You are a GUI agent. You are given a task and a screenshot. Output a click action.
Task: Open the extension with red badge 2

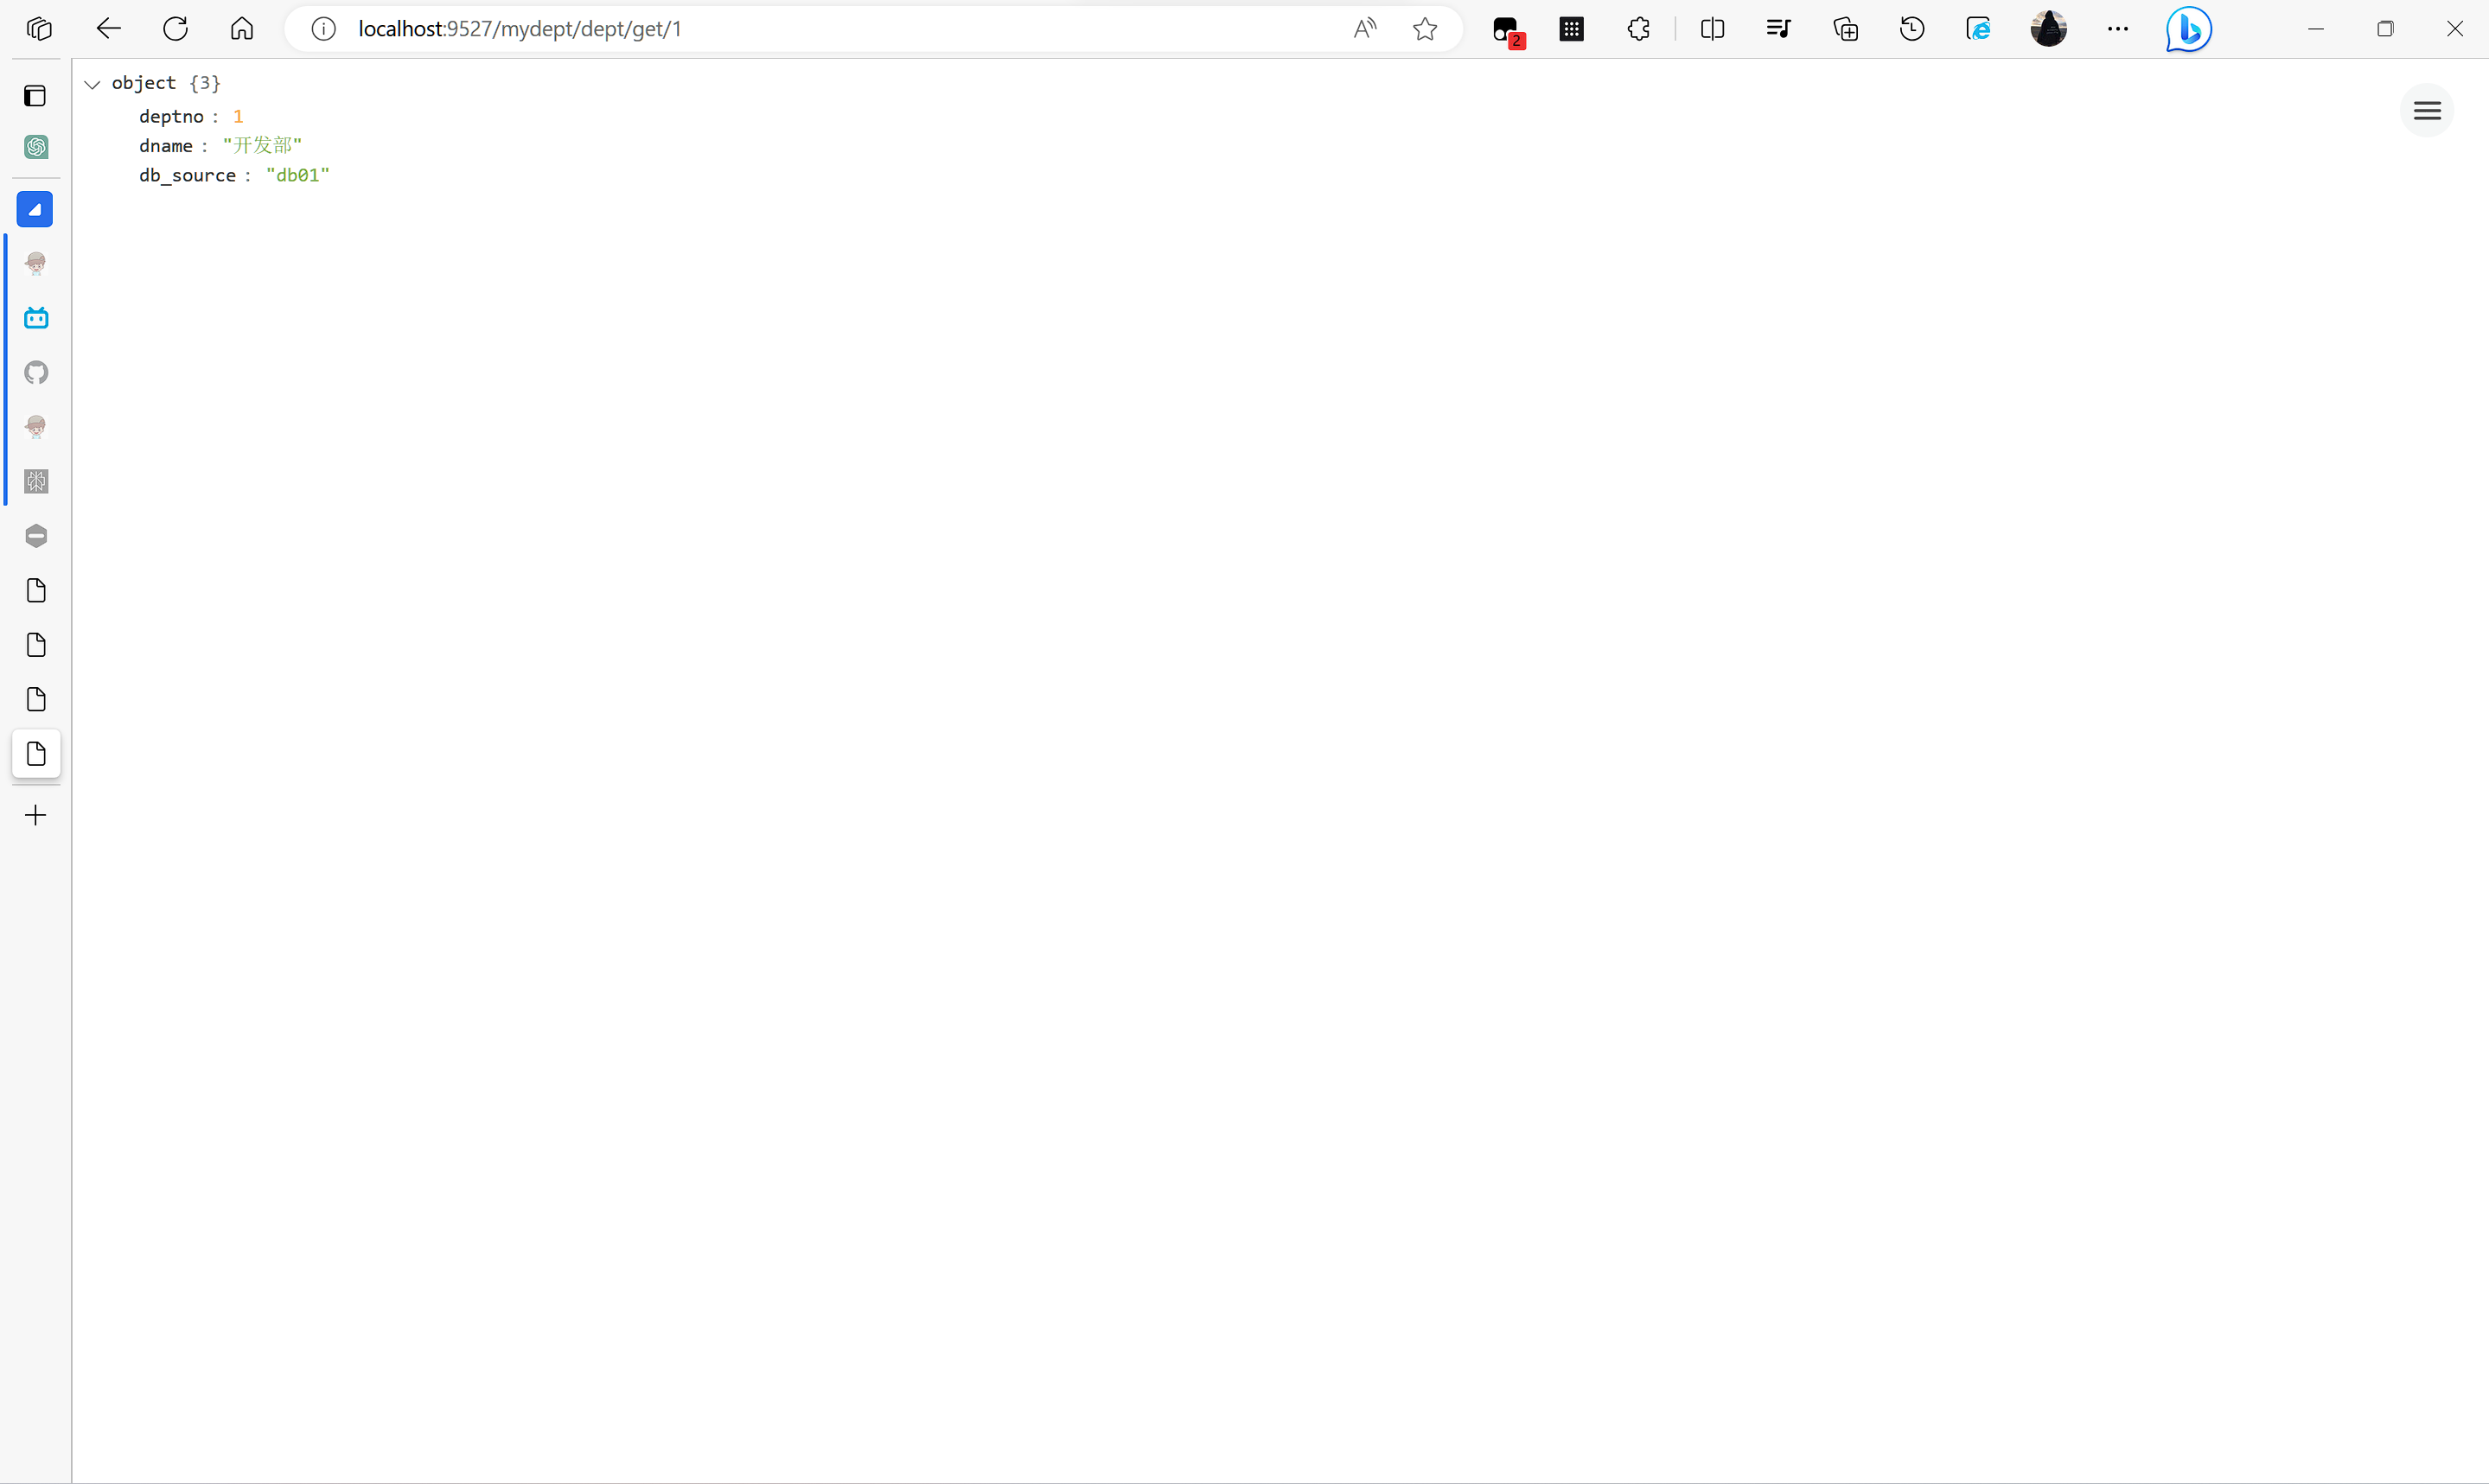1507,31
